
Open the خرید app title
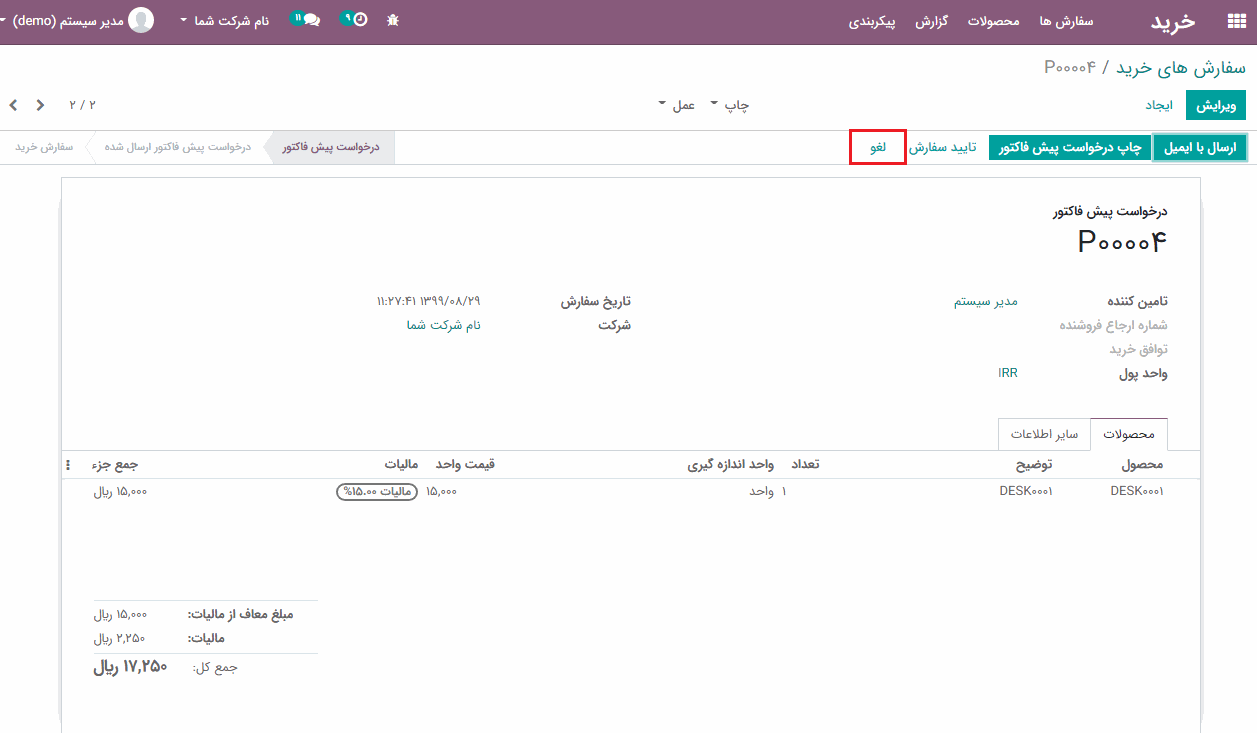(1173, 21)
